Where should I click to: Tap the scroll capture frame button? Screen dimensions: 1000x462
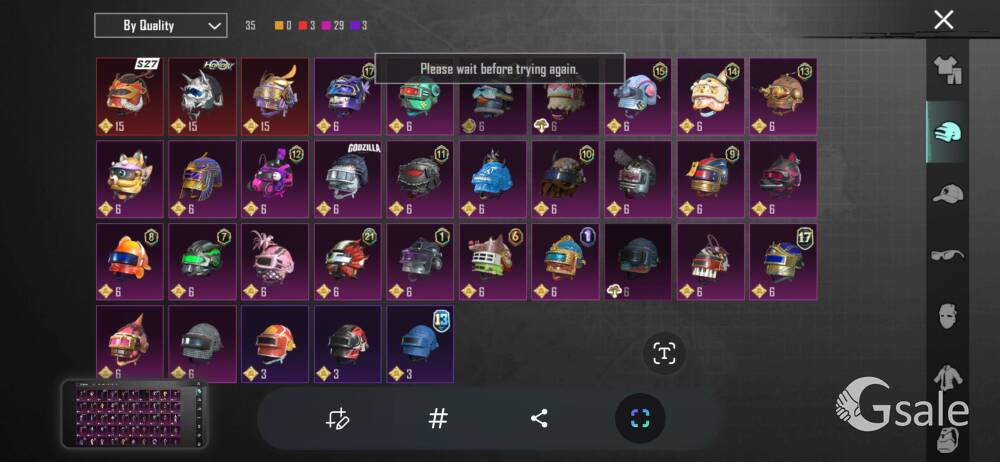coord(640,419)
